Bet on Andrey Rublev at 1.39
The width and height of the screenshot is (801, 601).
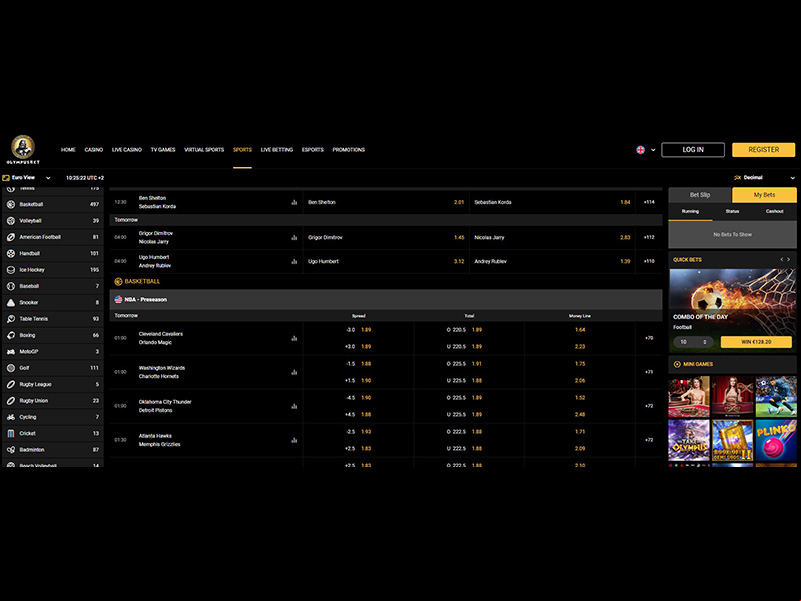[x=552, y=262]
